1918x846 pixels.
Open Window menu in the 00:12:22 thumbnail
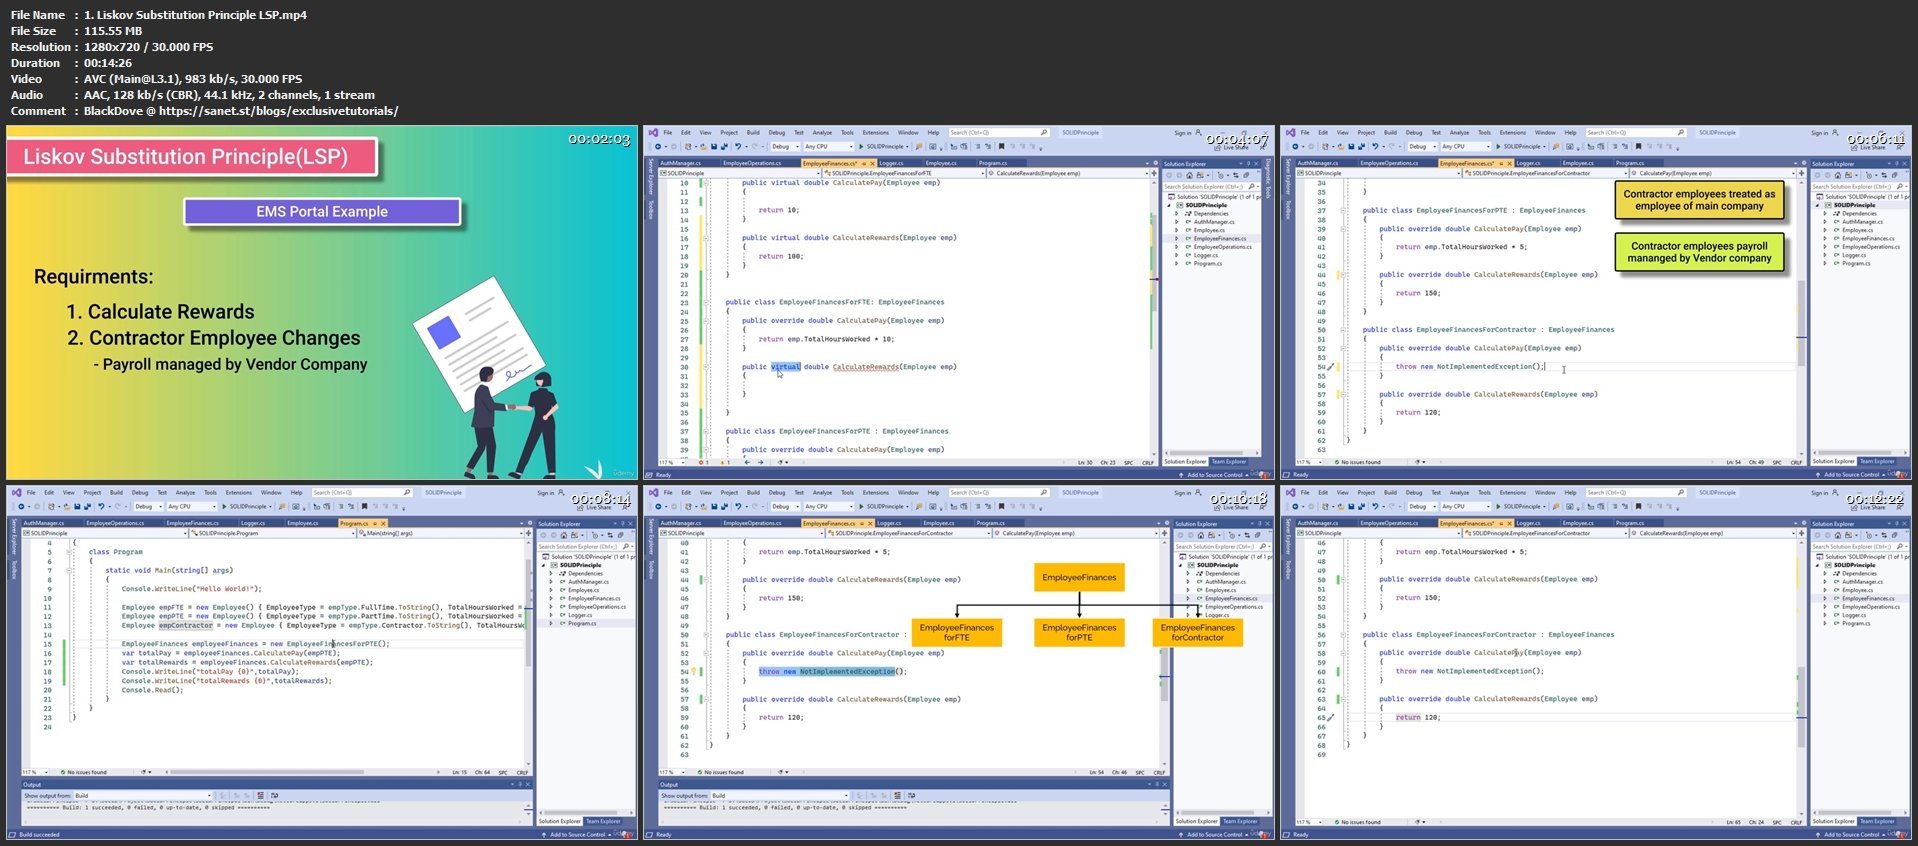point(1547,492)
